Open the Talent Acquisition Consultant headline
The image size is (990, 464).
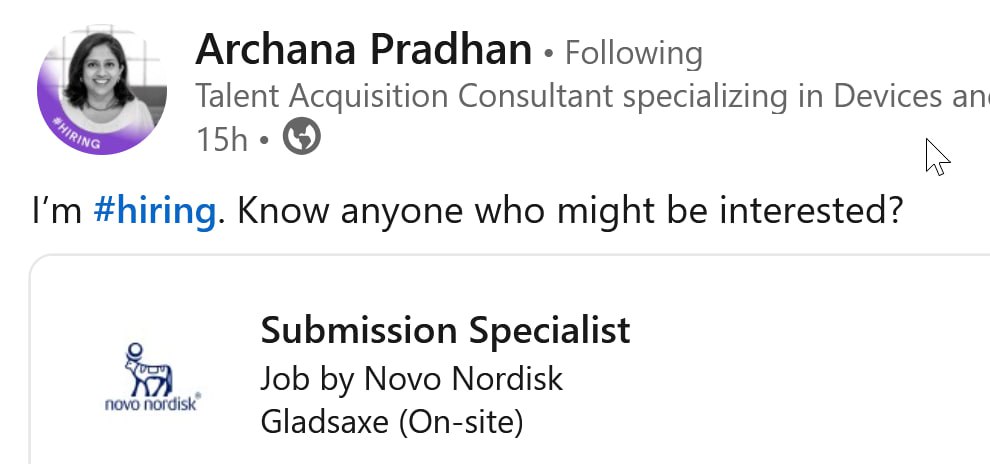(592, 97)
